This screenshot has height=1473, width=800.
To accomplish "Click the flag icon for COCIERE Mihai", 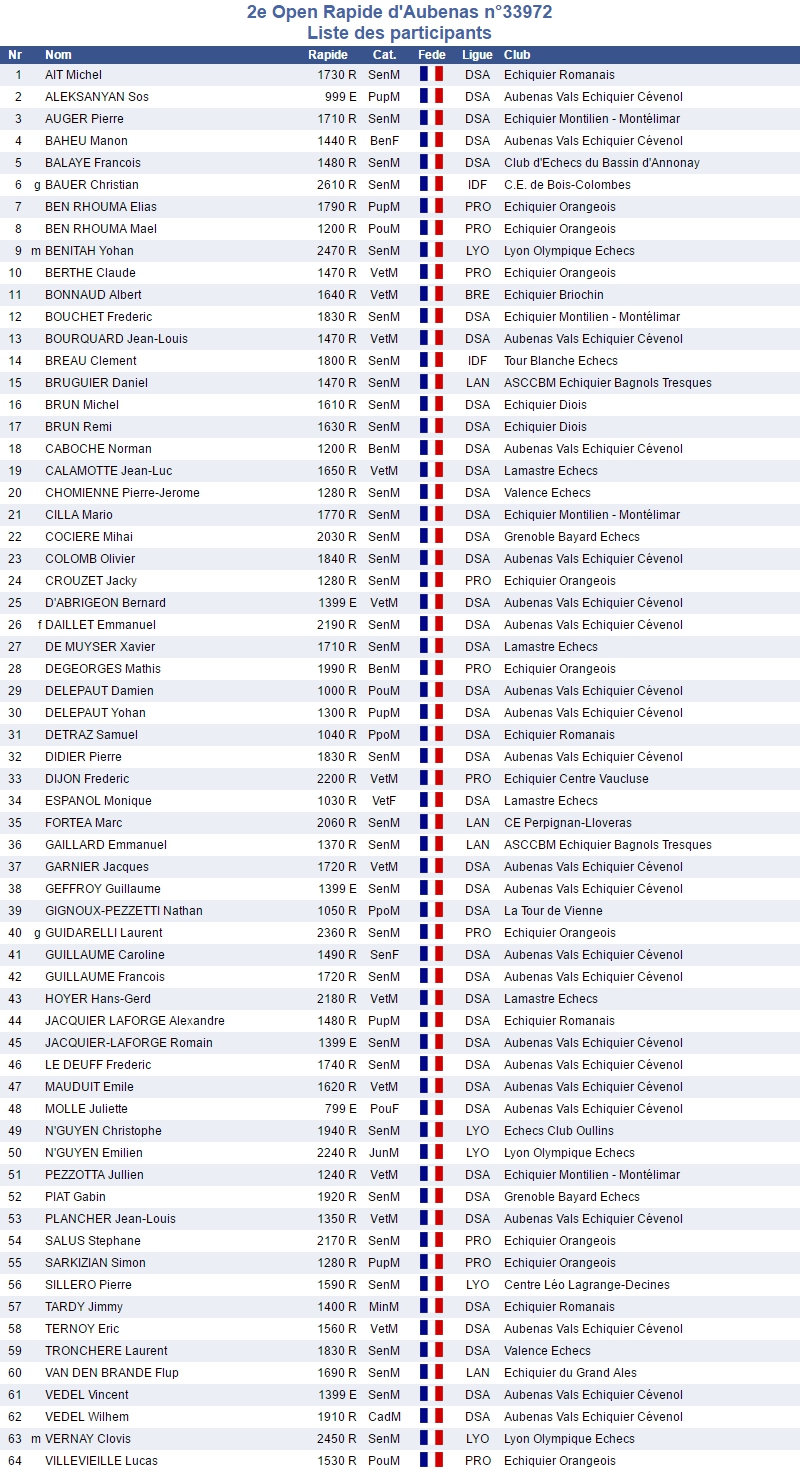I will (431, 537).
